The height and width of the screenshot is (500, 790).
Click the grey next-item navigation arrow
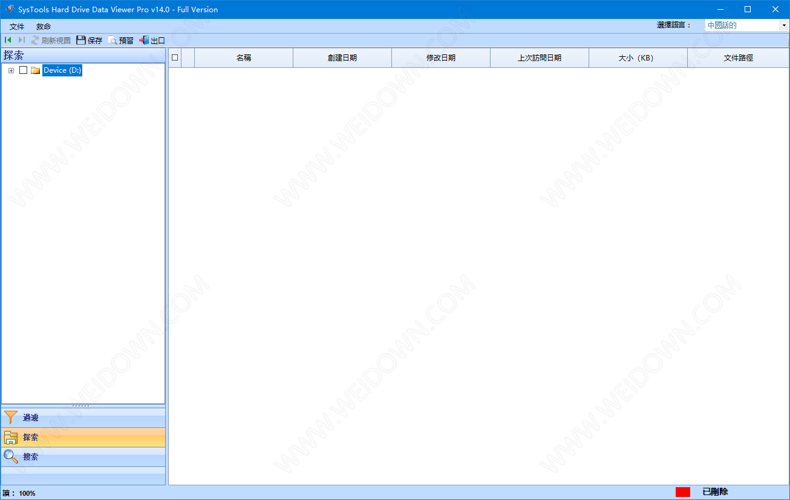pyautogui.click(x=21, y=40)
